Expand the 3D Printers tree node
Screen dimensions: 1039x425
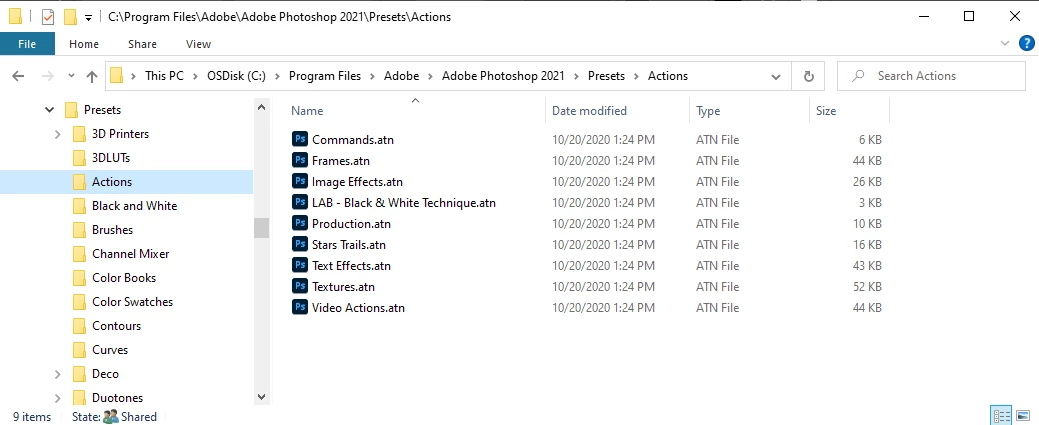(58, 134)
